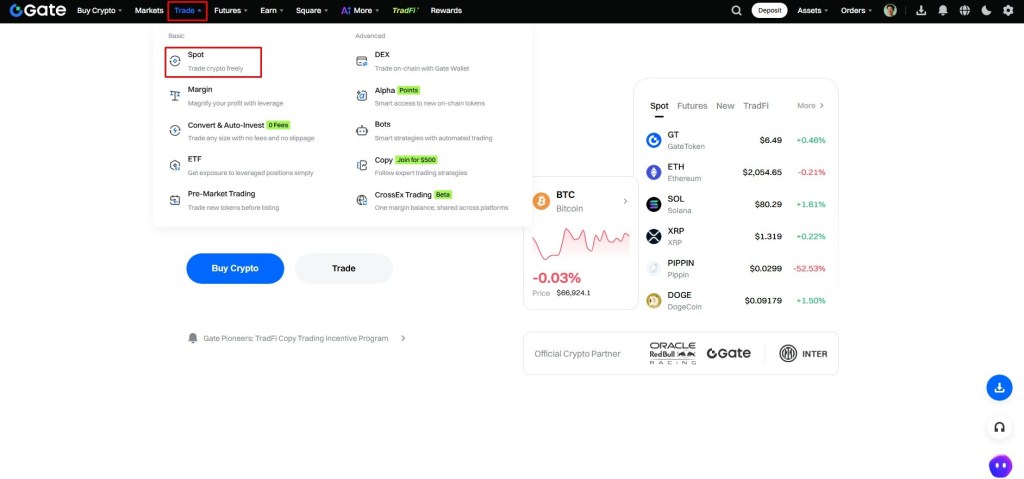Switch to the Futures tab in market widget
This screenshot has width=1024, height=479.
click(692, 106)
